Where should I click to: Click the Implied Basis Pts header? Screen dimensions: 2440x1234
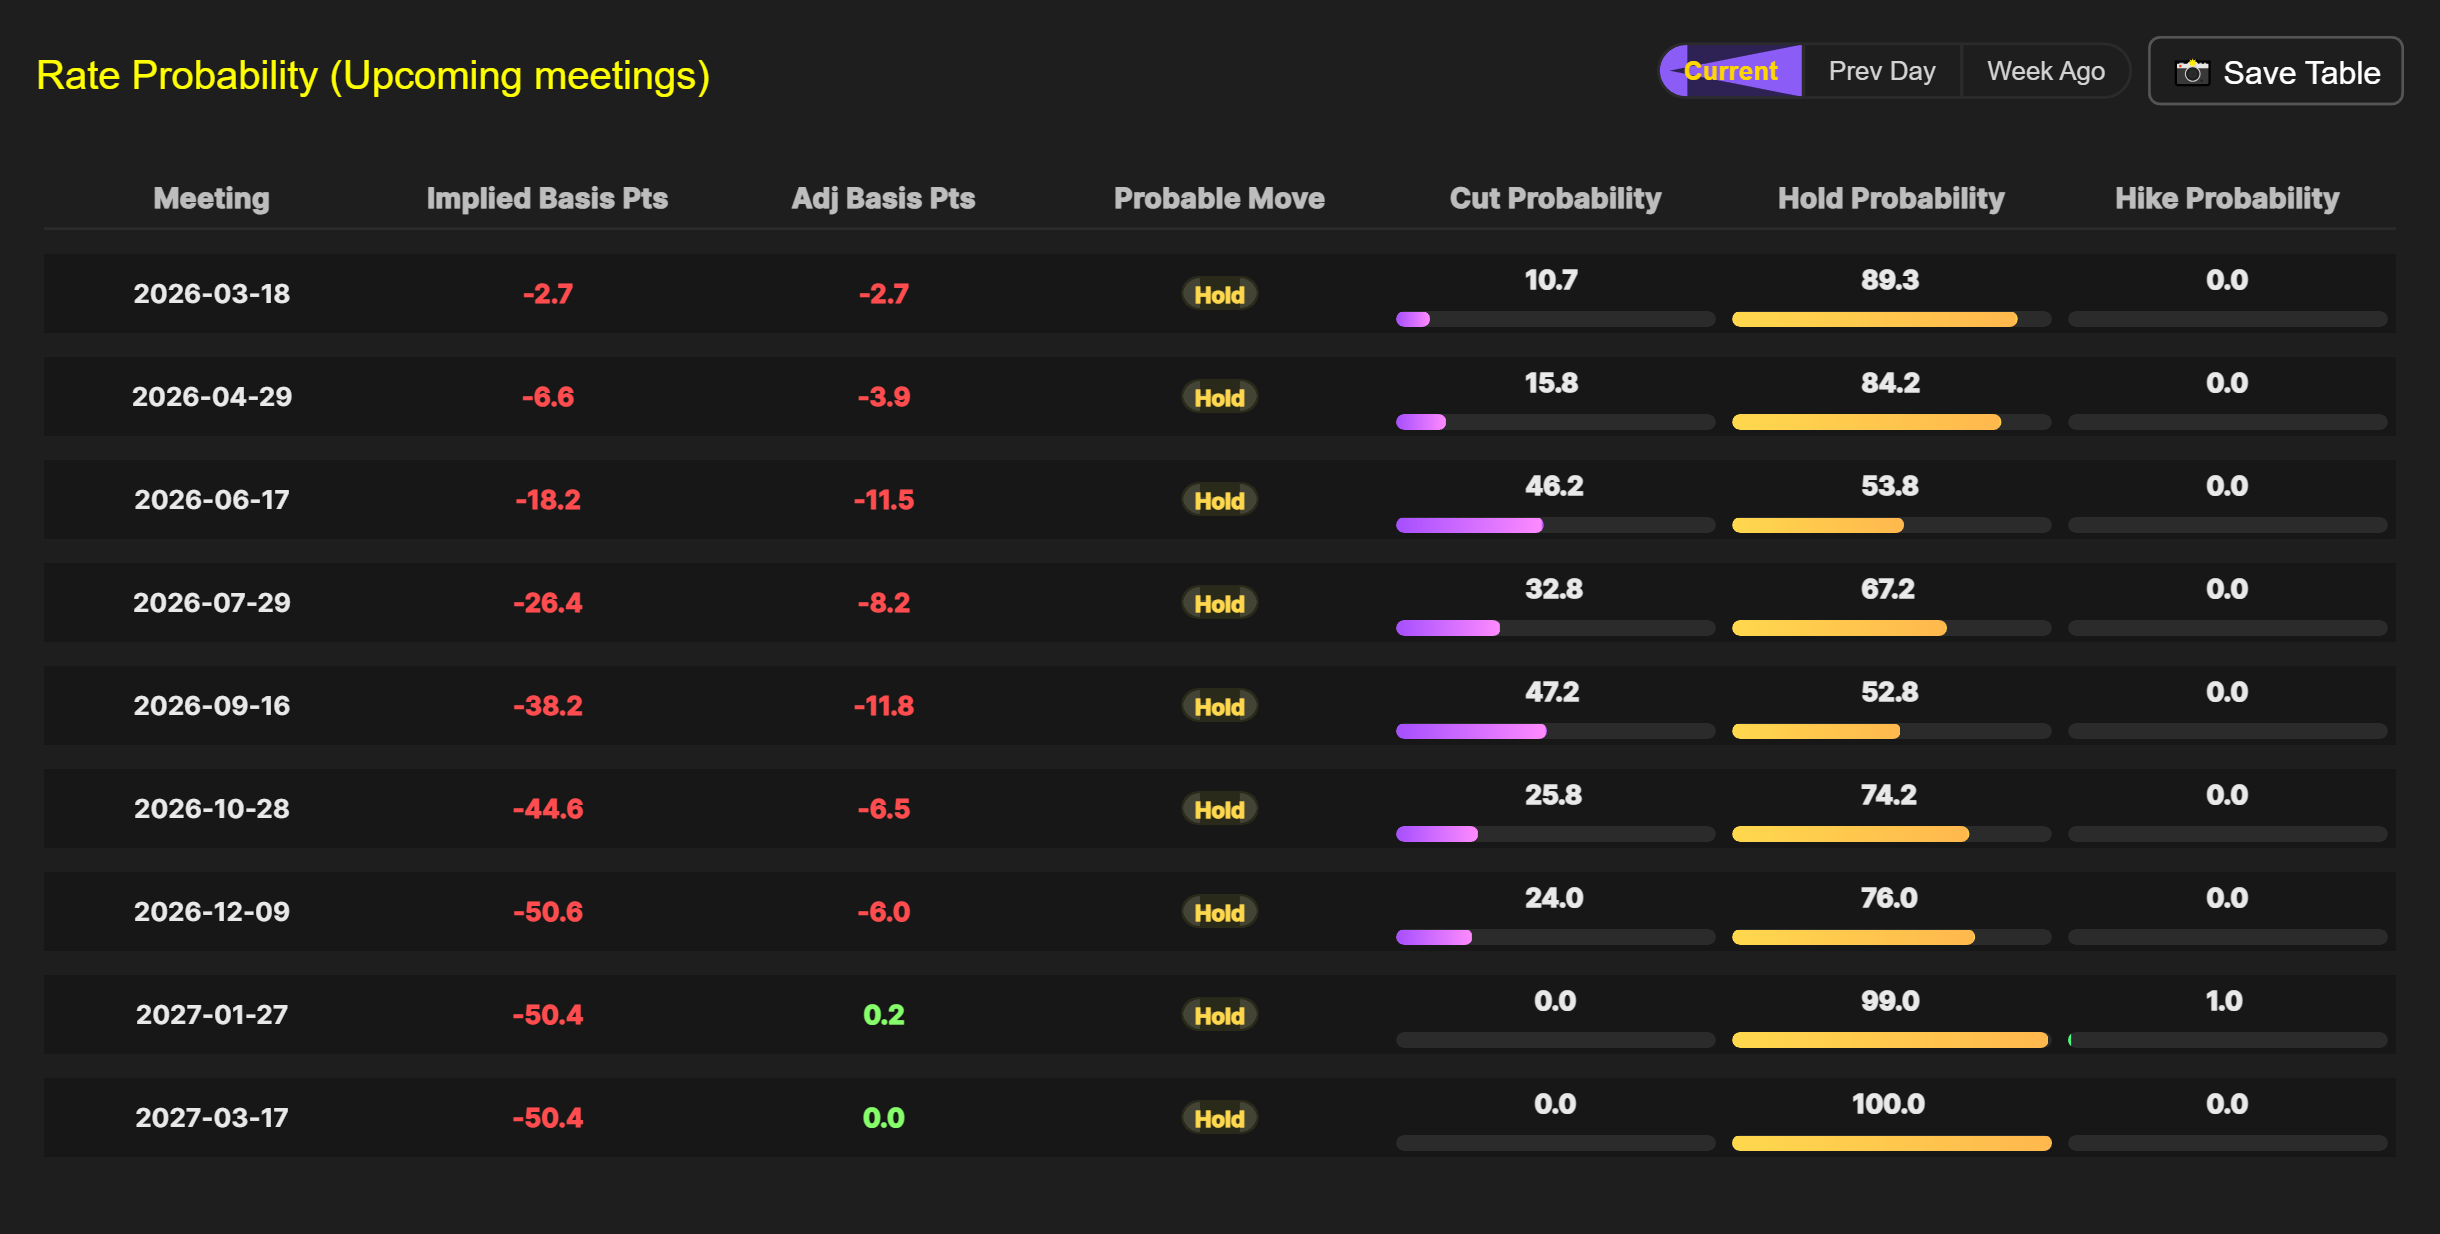547,198
